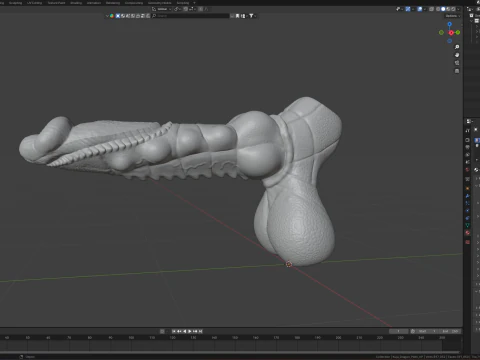The height and width of the screenshot is (360, 480).
Task: Open object type visibility dropdown
Action: coord(399,9)
